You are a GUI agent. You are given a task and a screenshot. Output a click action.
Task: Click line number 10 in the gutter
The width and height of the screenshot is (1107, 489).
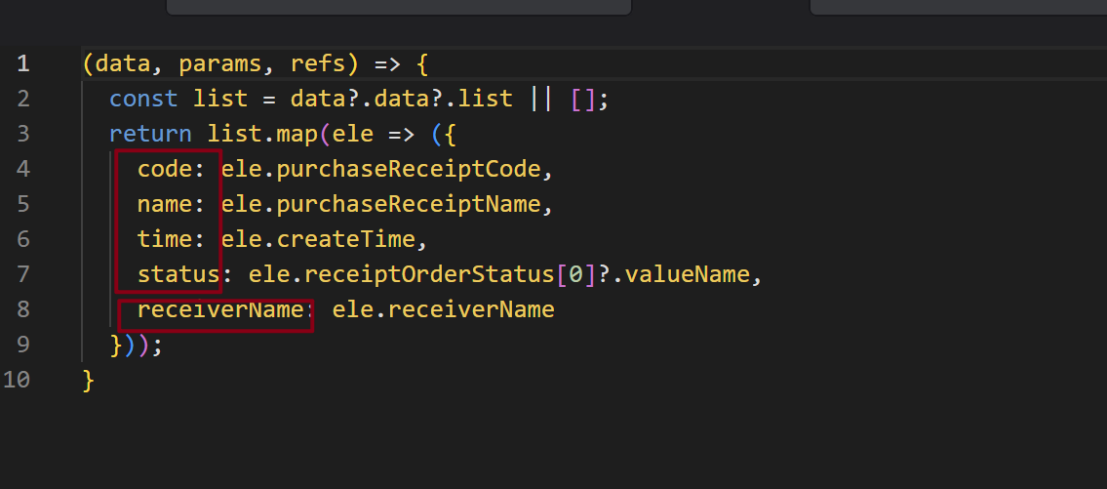tap(16, 380)
